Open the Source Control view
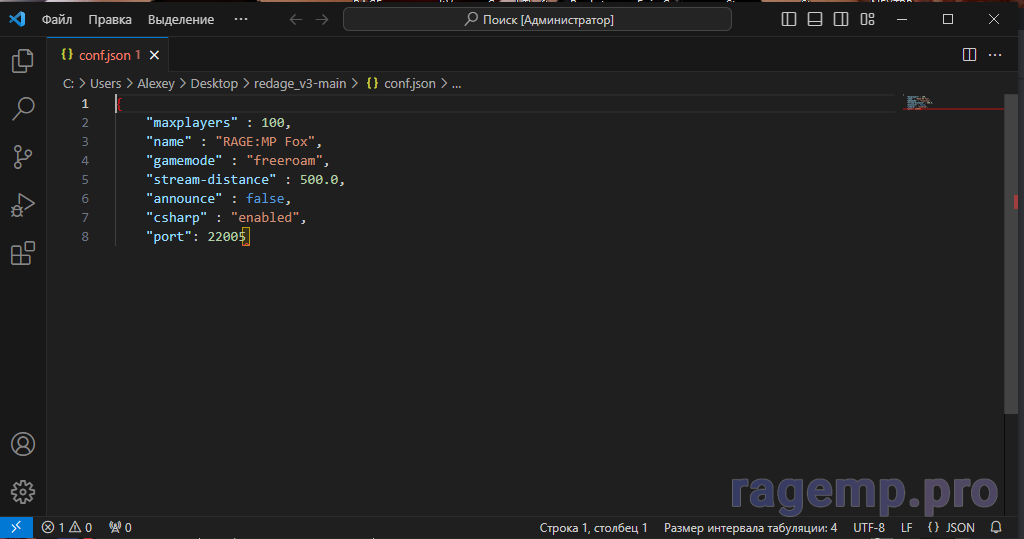Image resolution: width=1024 pixels, height=539 pixels. 22,157
